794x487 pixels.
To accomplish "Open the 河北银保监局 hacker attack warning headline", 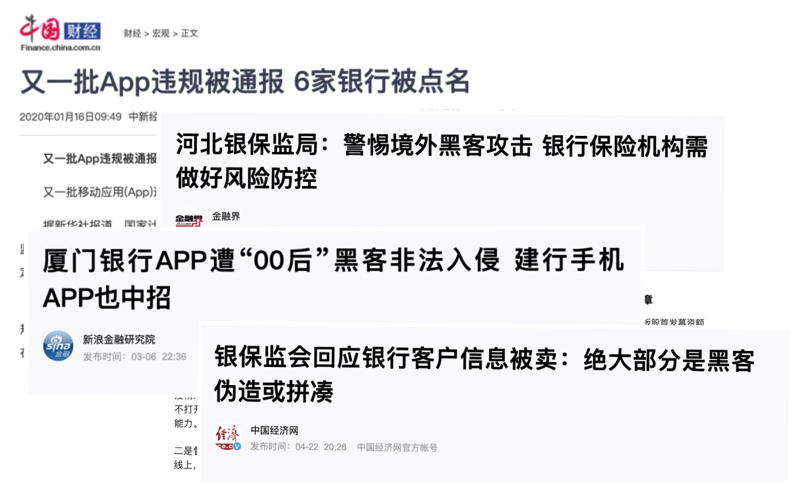I will click(442, 162).
